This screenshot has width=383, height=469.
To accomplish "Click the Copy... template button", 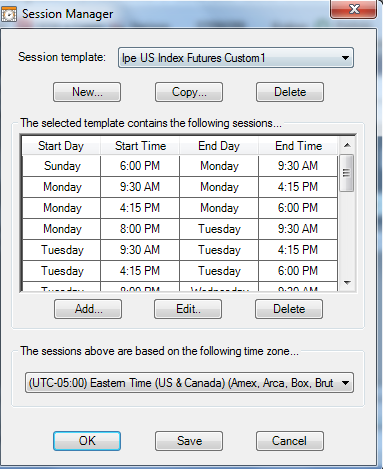I will 189,92.
